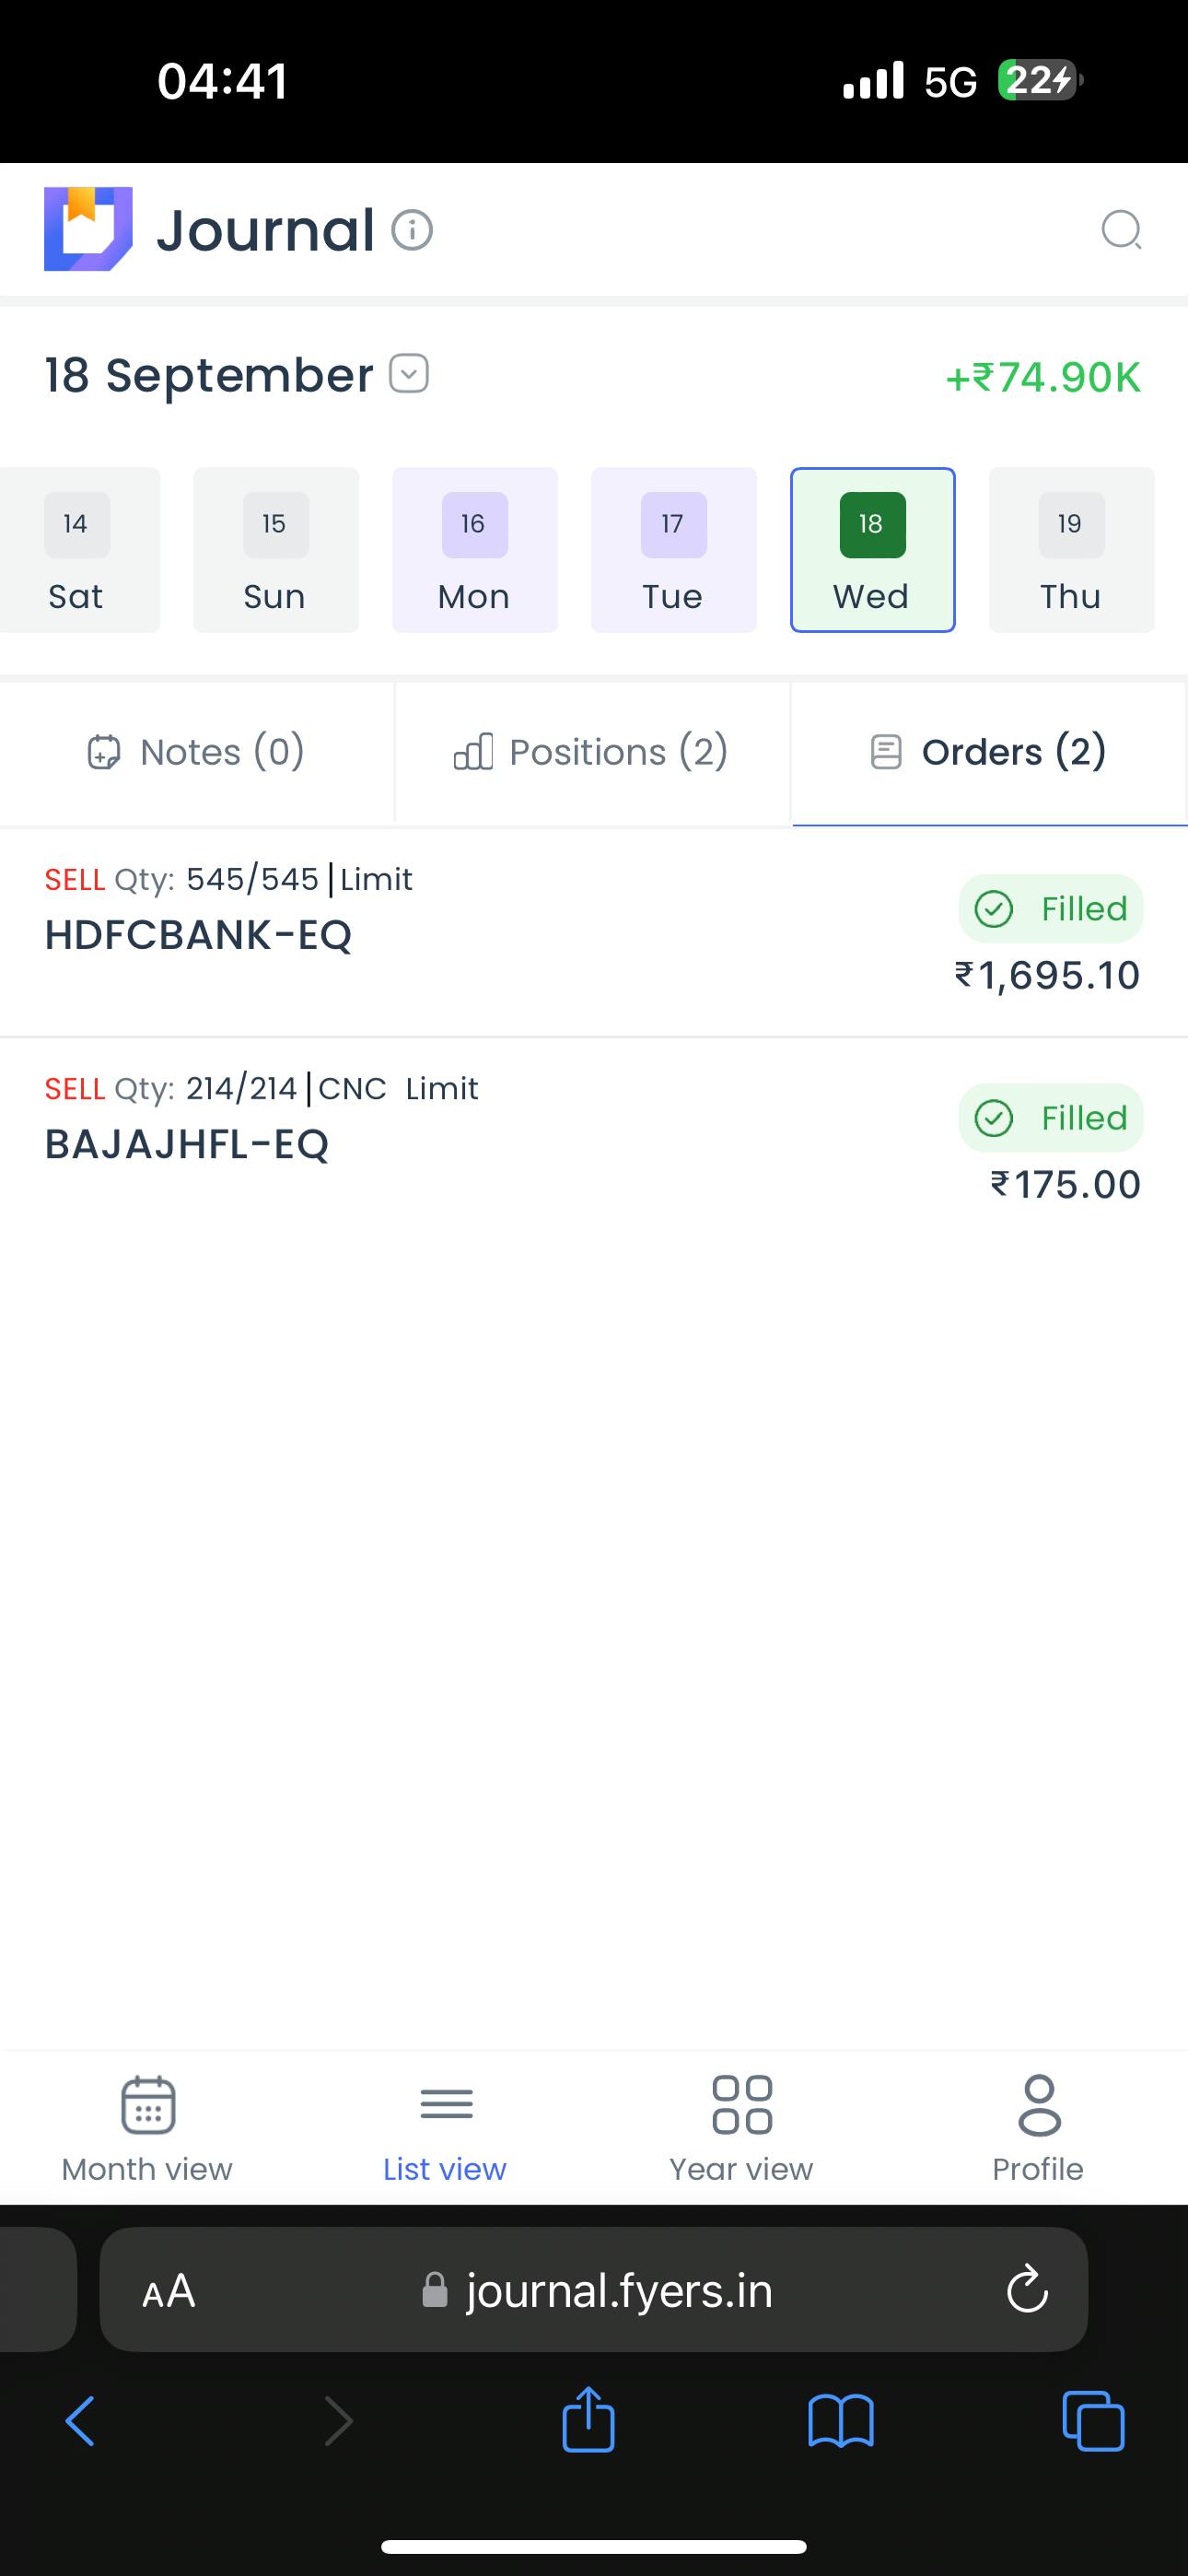Open Safari bookmarks book icon
Screen dimensions: 1188x2576
pos(840,2421)
